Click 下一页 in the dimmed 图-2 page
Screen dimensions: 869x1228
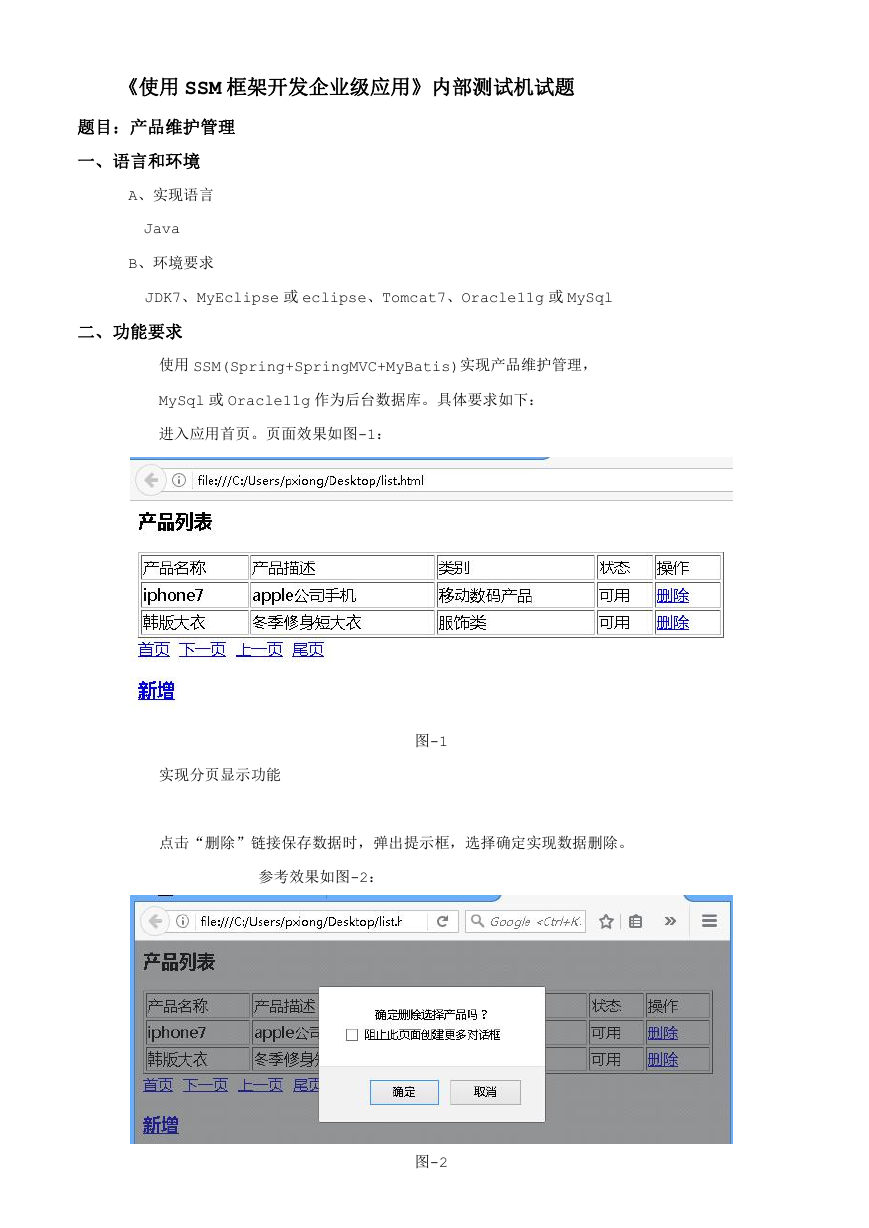(x=205, y=1085)
